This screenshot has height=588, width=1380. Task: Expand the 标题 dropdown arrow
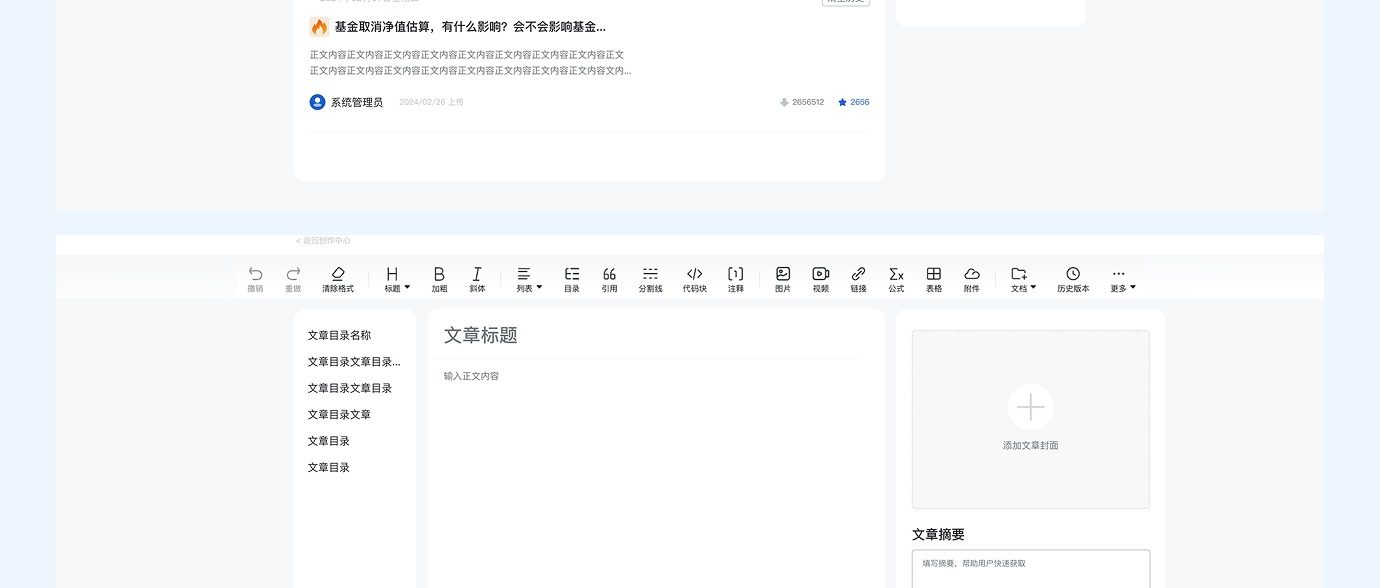pos(407,287)
